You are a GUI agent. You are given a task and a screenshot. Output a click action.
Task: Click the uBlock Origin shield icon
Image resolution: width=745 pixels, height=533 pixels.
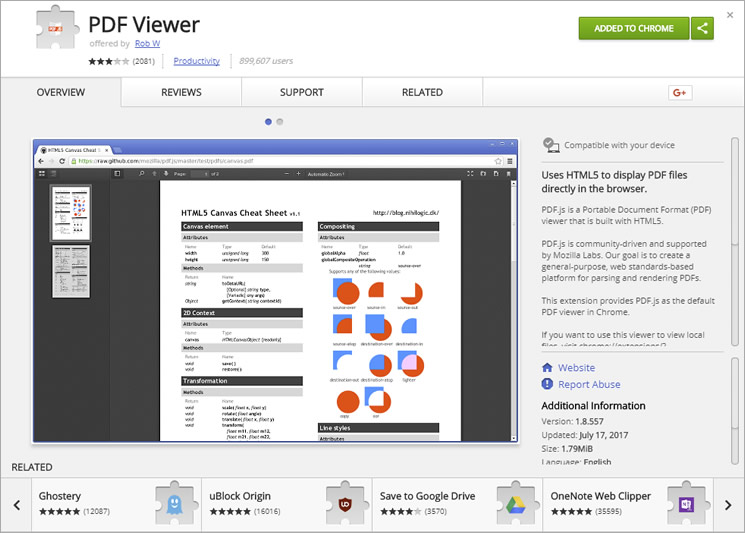(x=345, y=503)
